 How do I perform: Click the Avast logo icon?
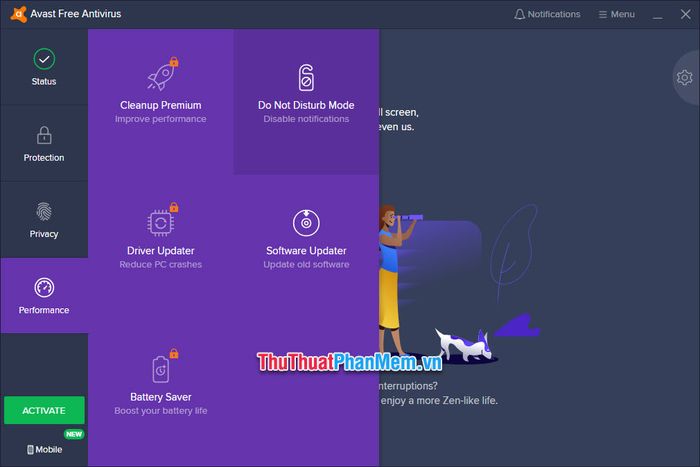[x=18, y=14]
